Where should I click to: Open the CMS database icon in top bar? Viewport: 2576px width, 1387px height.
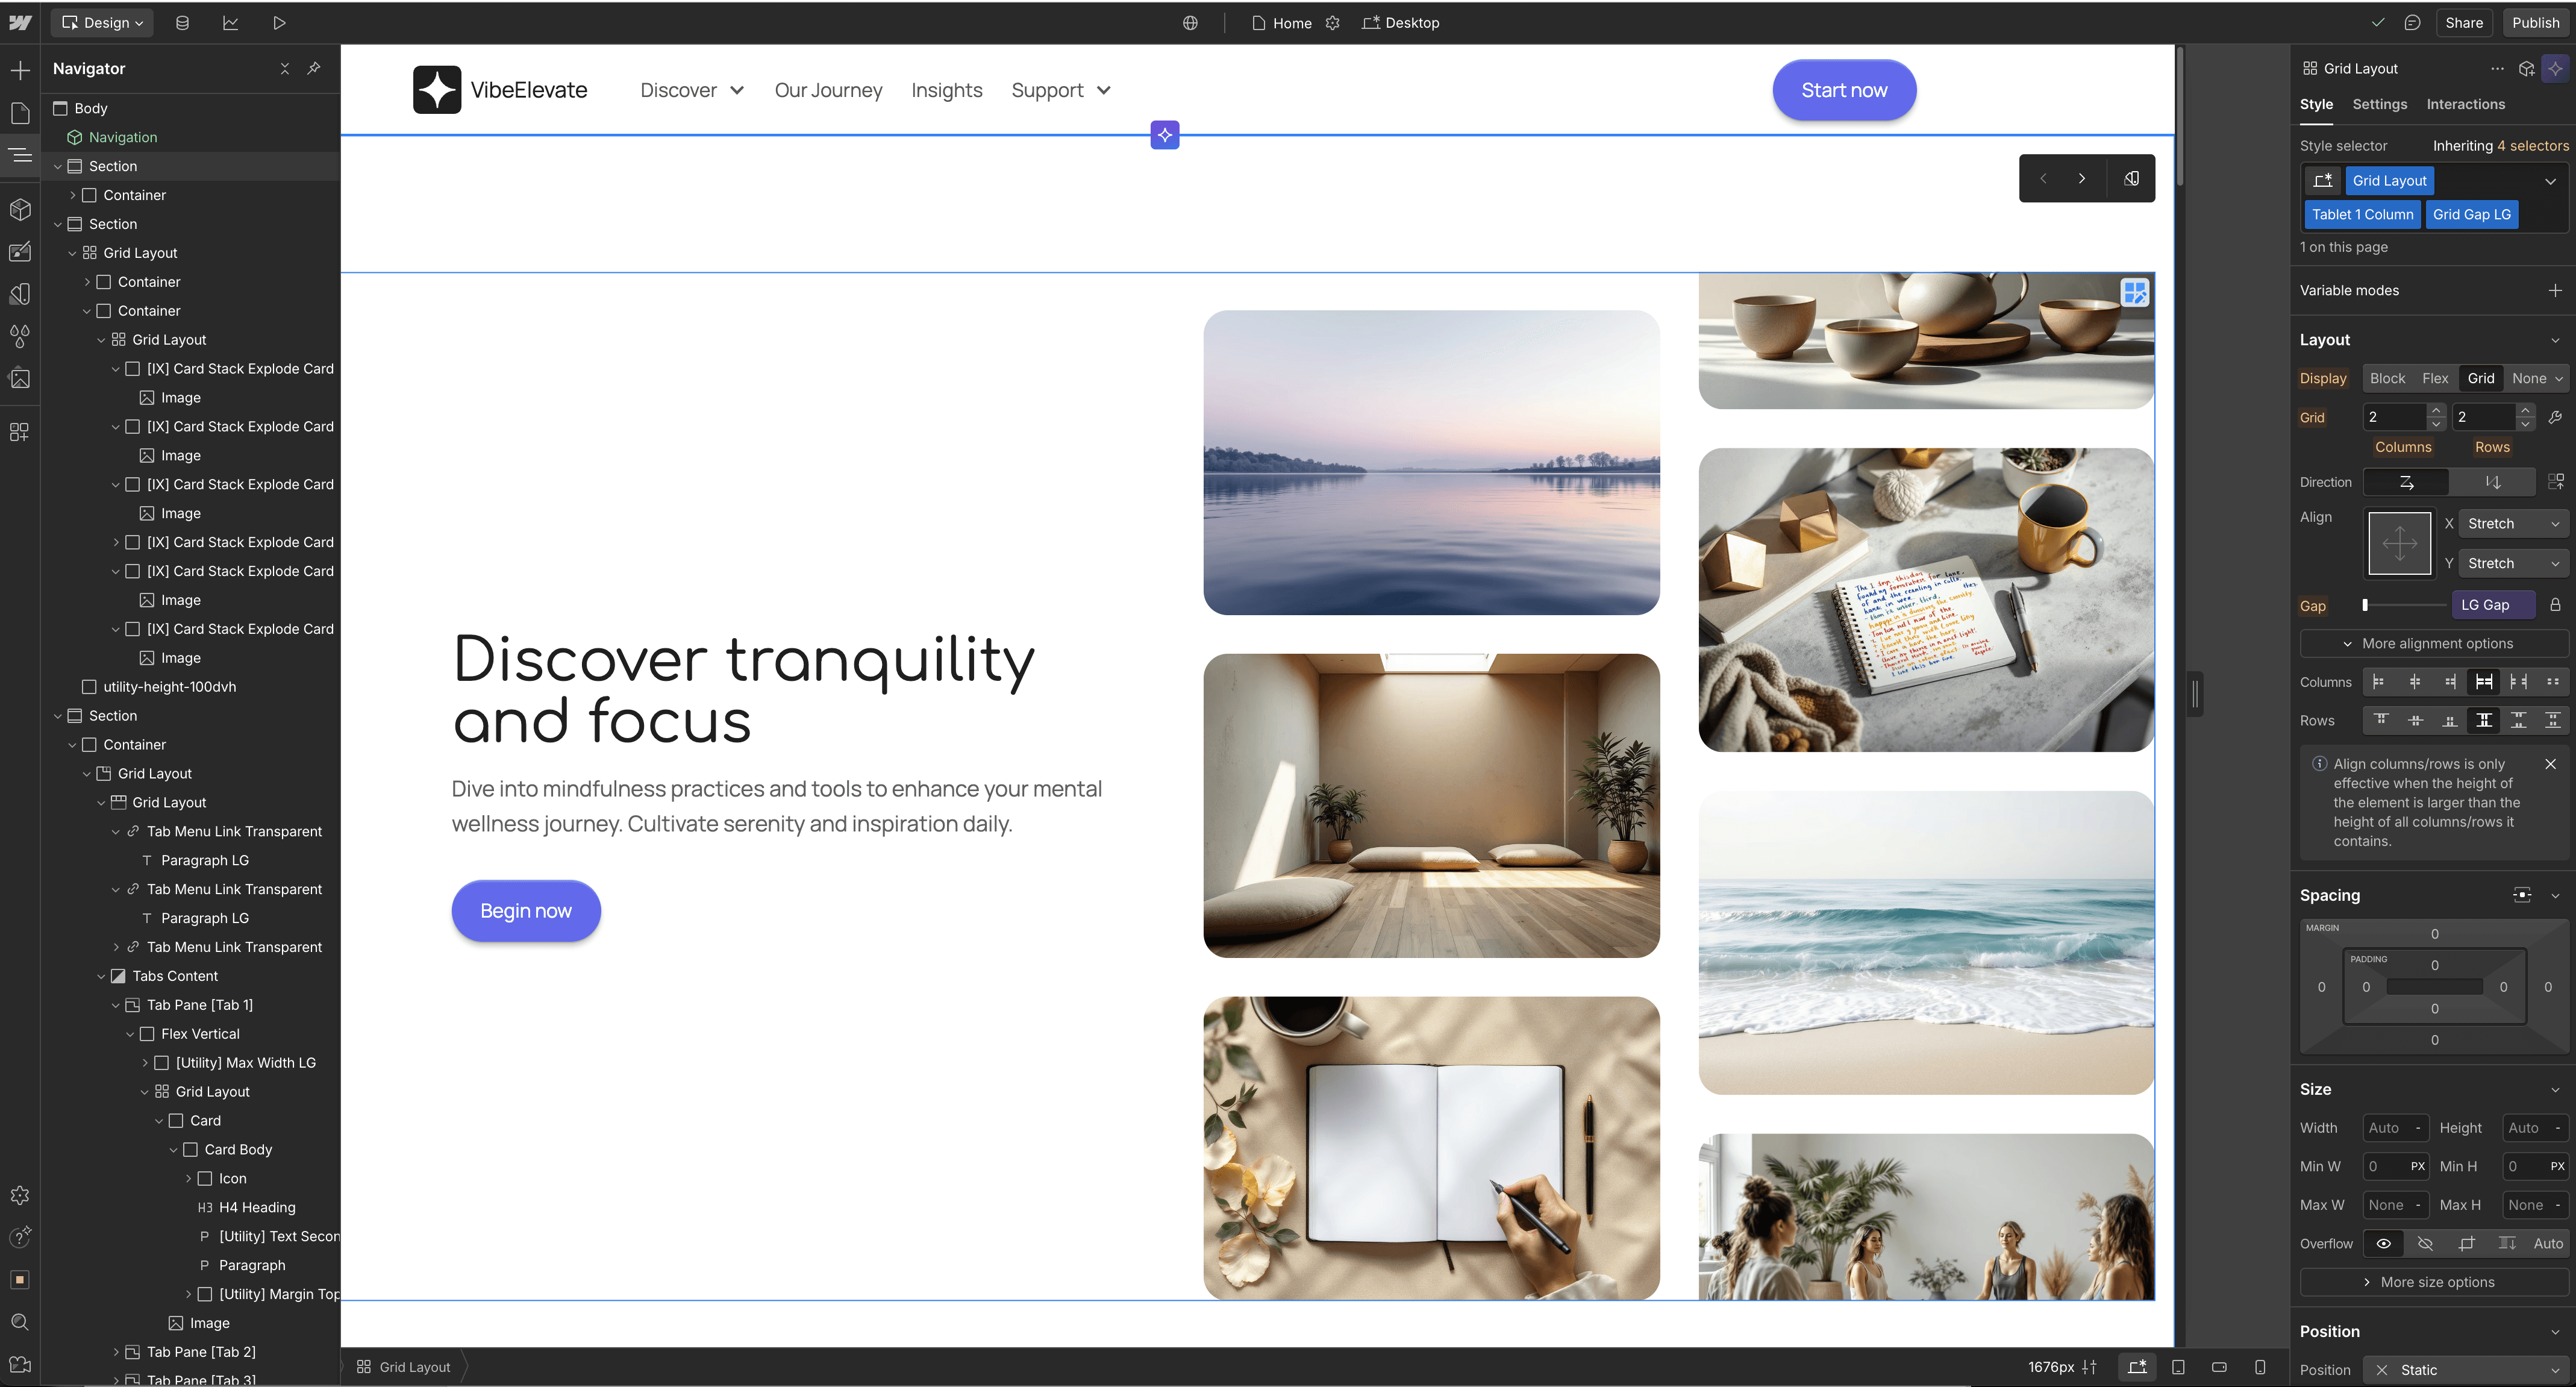[182, 23]
